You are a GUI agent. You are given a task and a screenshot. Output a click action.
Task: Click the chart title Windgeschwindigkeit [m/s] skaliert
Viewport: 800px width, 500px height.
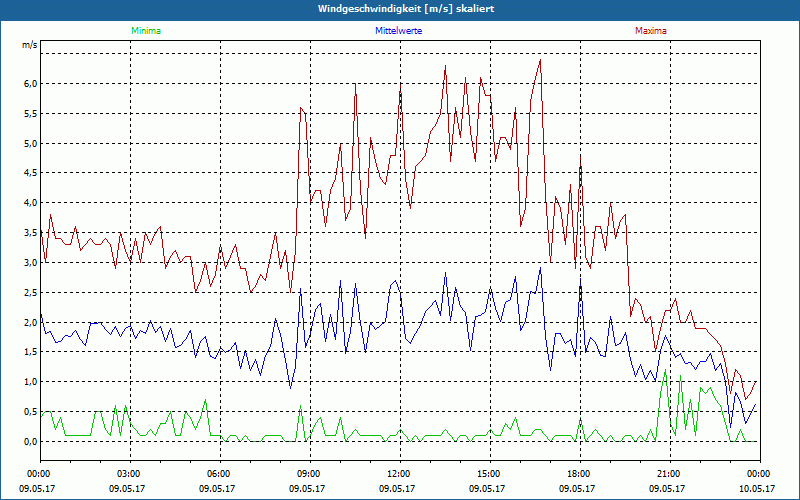[x=406, y=9]
